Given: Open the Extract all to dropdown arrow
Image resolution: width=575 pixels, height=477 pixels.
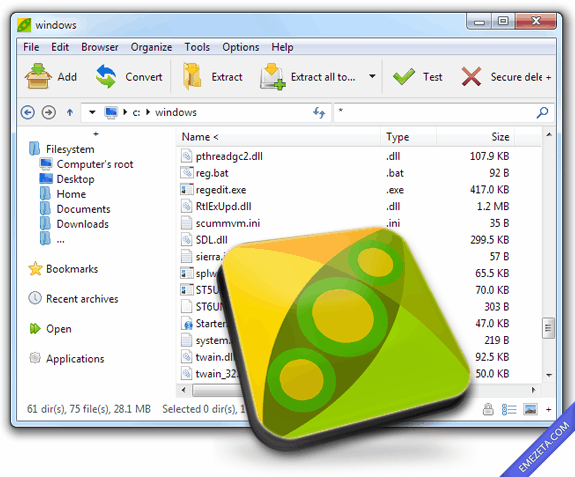Looking at the screenshot, I should pyautogui.click(x=372, y=76).
